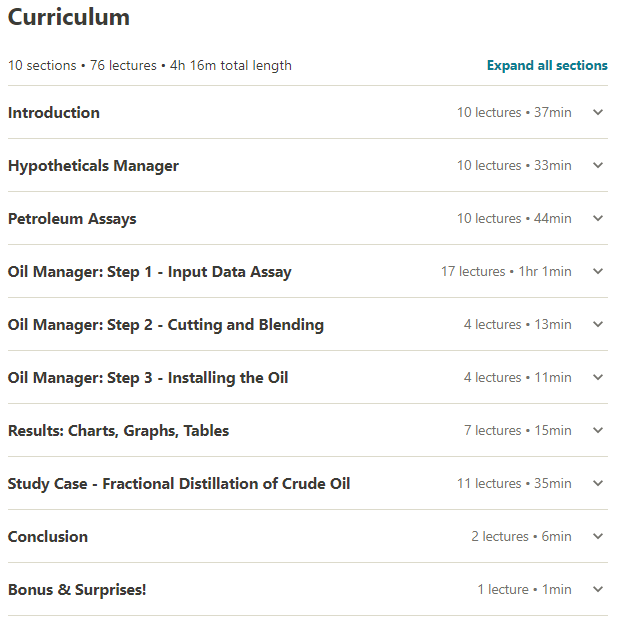The image size is (621, 623).
Task: Click the Expand all sections link
Action: point(547,66)
